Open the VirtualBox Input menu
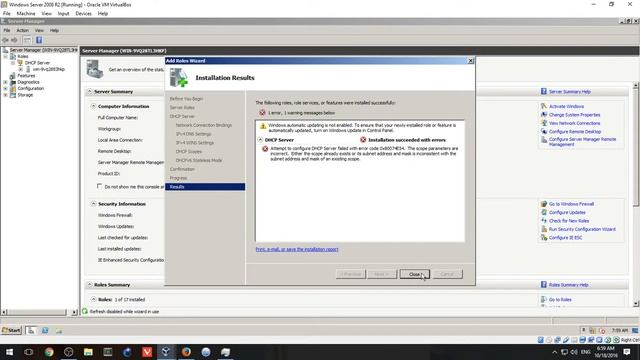The height and width of the screenshot is (360, 640). [63, 13]
